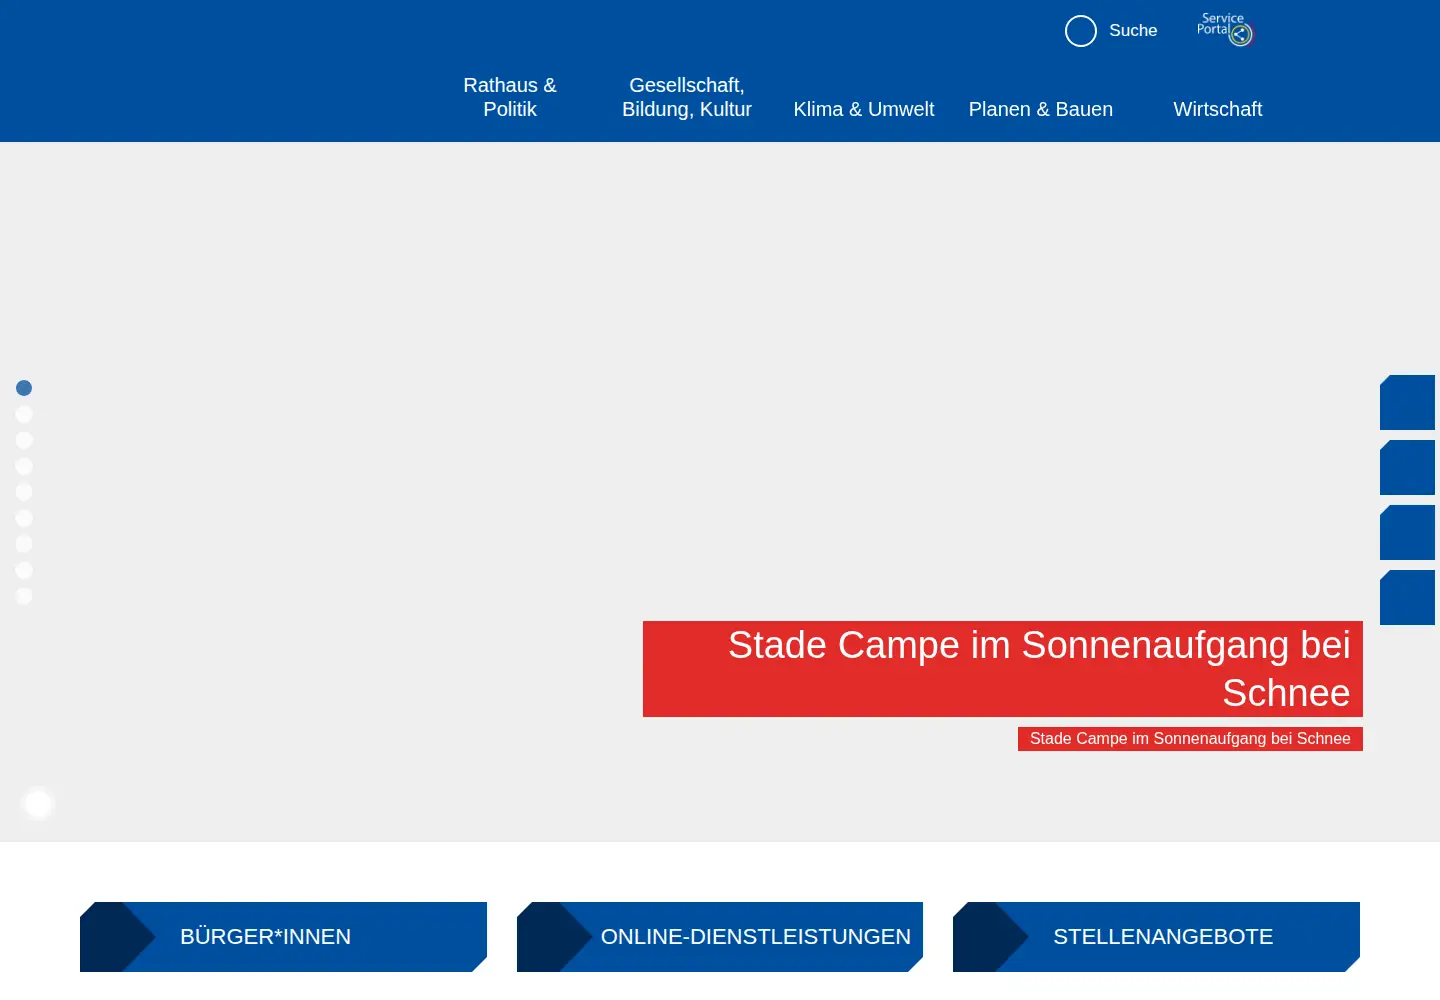This screenshot has height=1000, width=1440.
Task: Open the BÜRGER*INNEN button
Action: 283,937
